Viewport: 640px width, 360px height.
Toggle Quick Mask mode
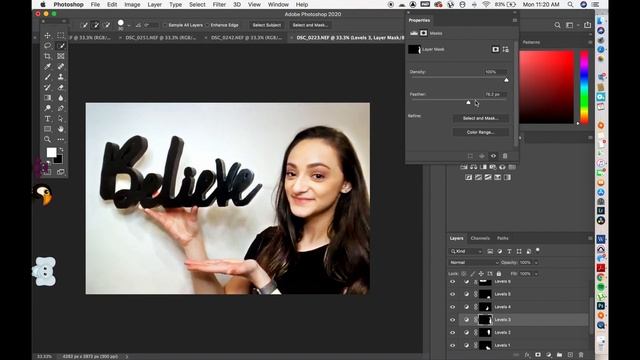click(x=47, y=172)
